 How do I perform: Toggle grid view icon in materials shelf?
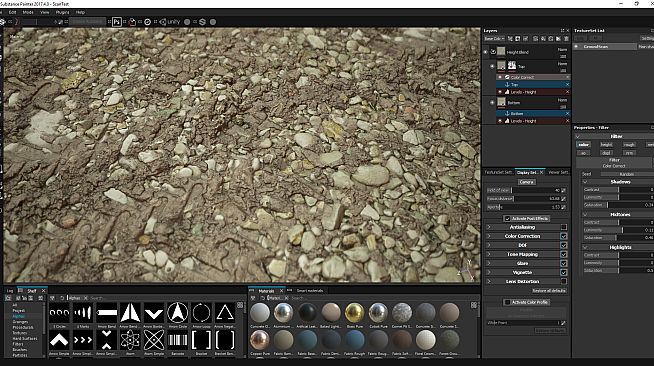474,305
